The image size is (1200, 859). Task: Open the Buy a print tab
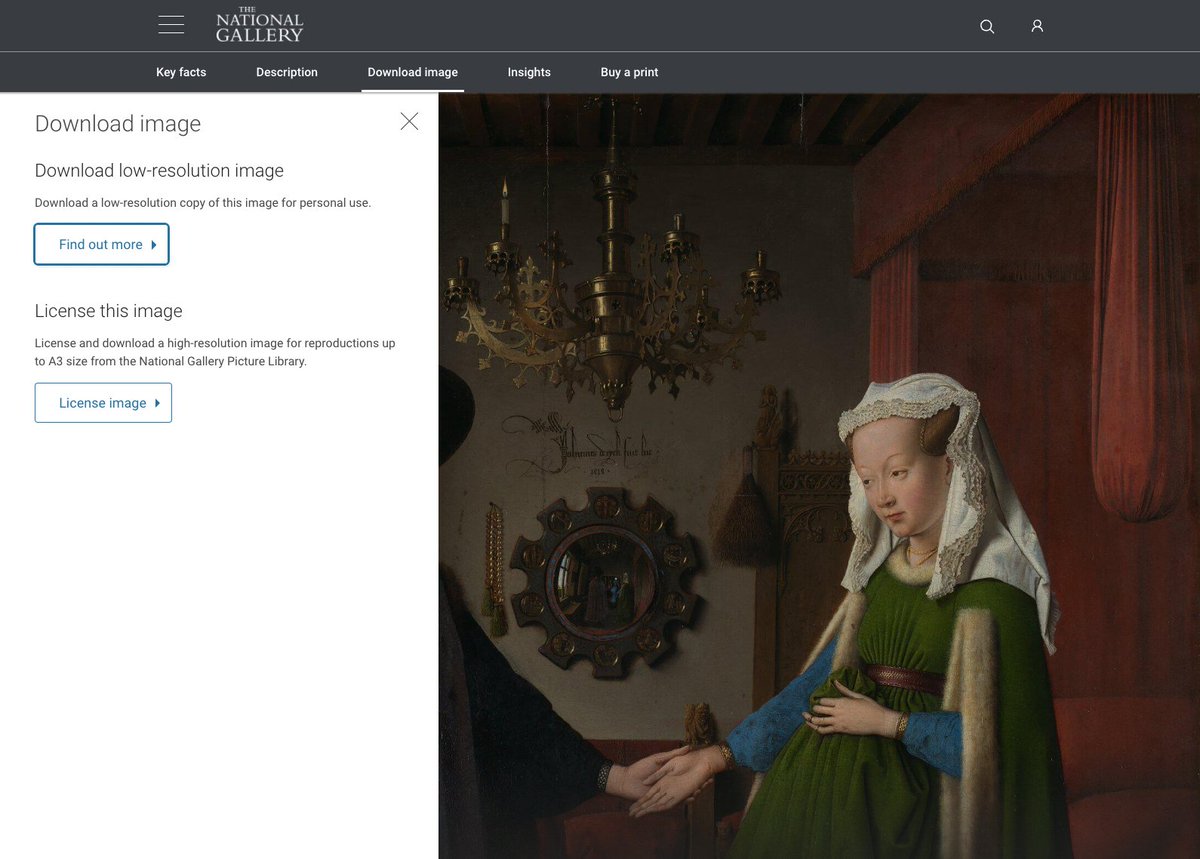[x=629, y=72]
